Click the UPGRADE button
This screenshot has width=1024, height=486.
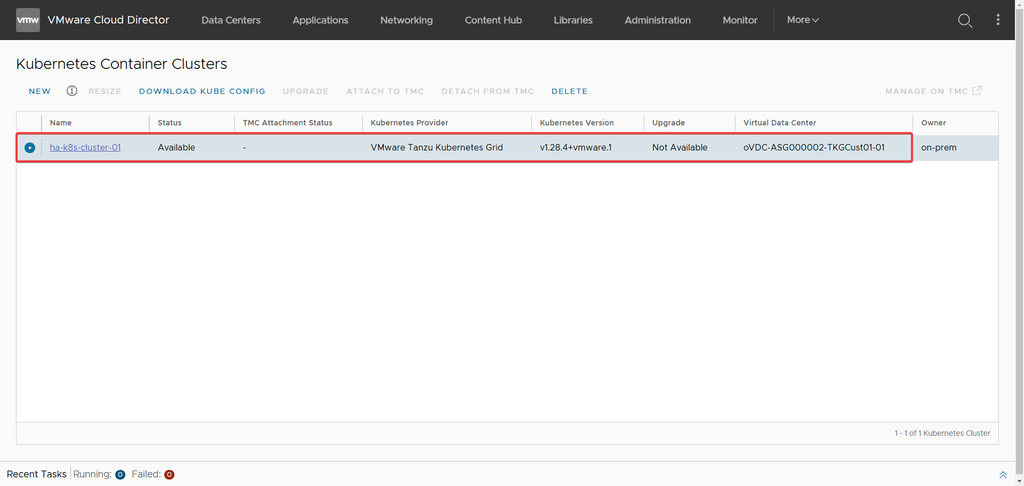tap(306, 91)
